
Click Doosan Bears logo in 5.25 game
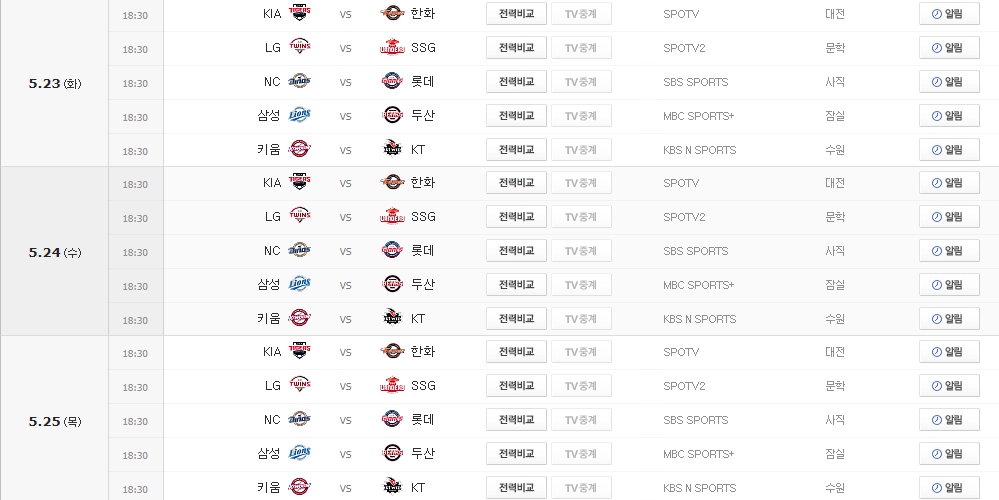392,453
